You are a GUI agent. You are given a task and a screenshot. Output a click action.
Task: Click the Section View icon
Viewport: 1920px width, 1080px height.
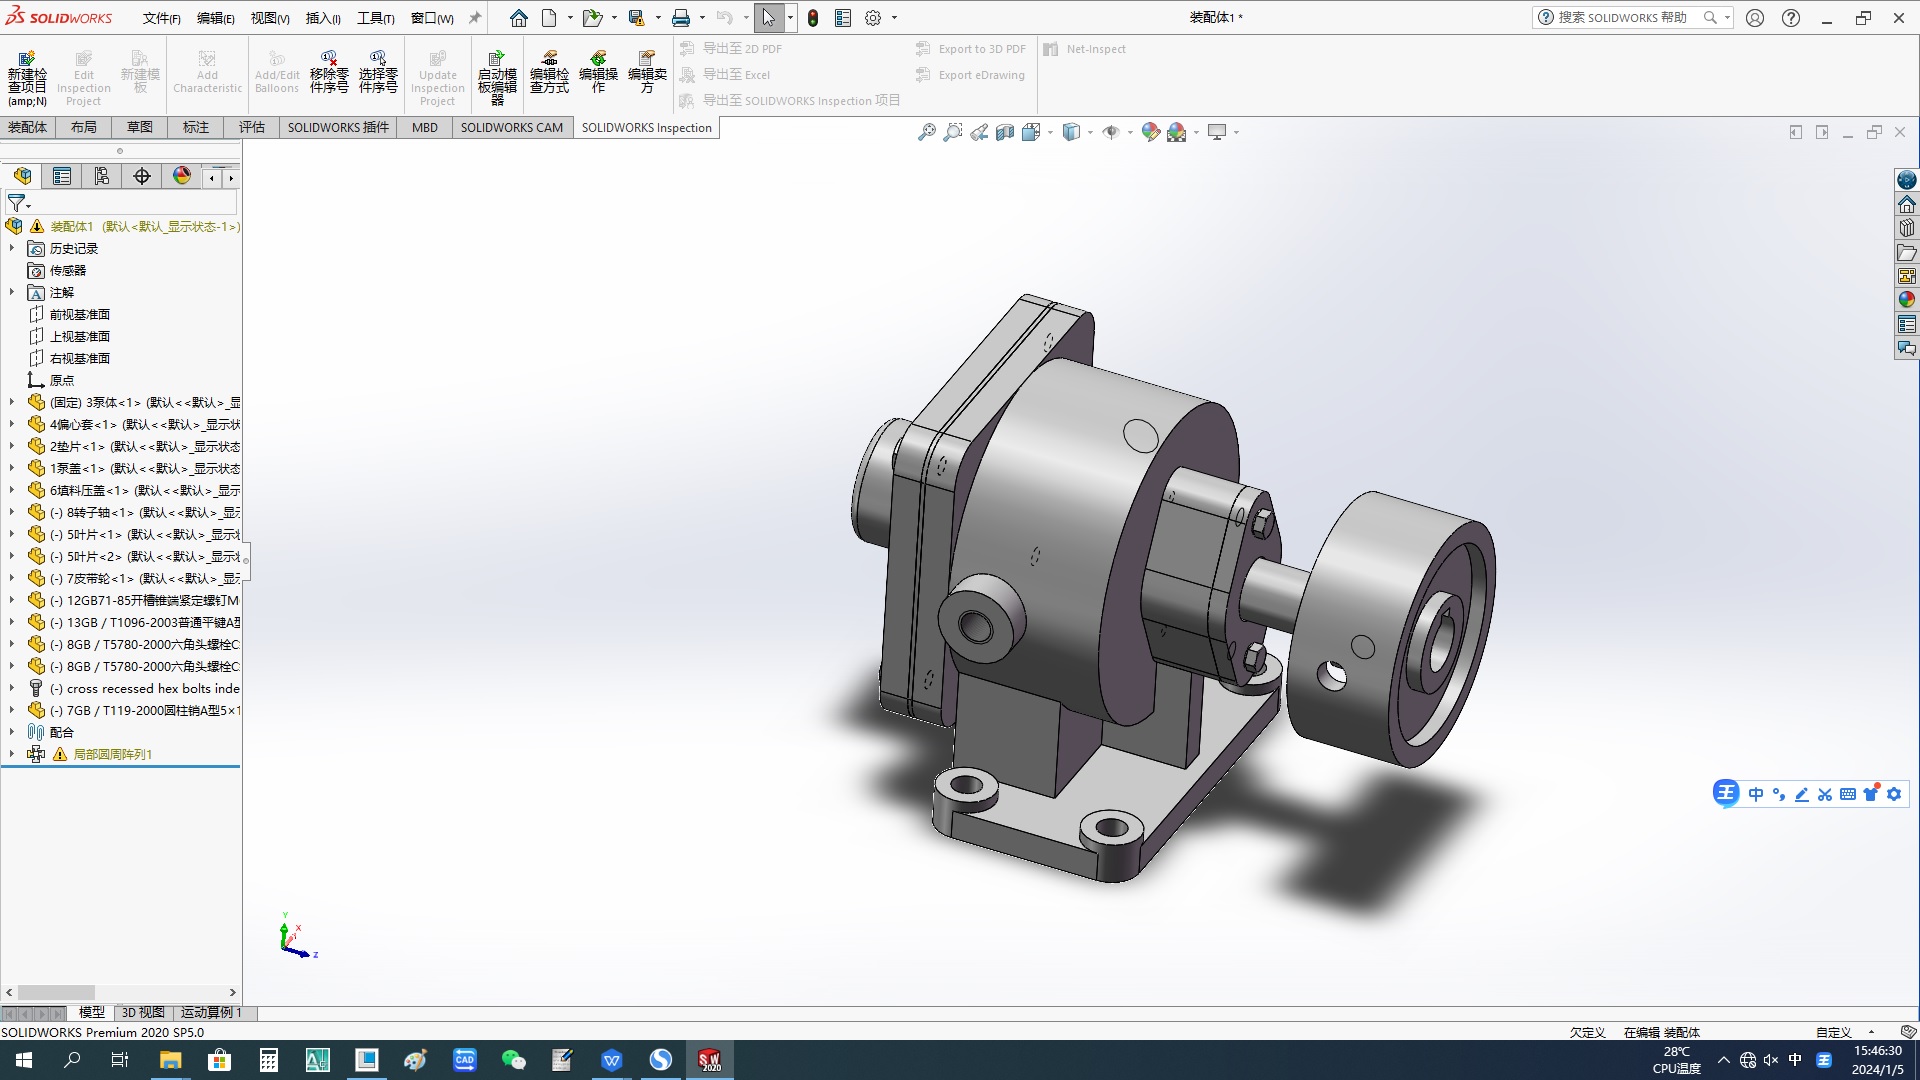coord(1005,132)
